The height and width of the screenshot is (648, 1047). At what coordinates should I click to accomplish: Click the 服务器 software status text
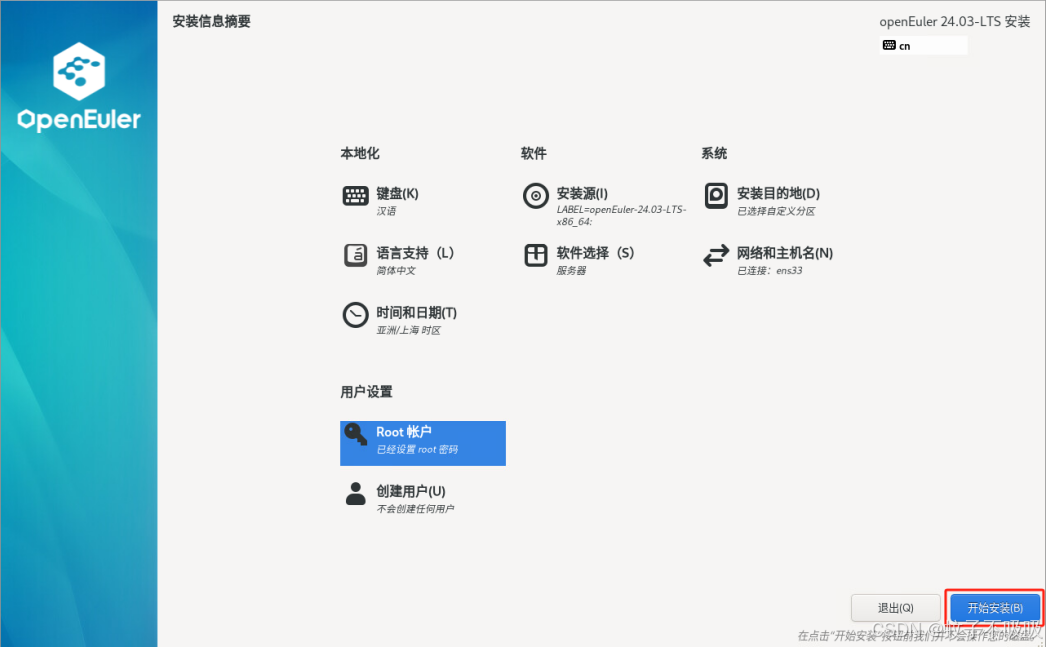tap(571, 271)
